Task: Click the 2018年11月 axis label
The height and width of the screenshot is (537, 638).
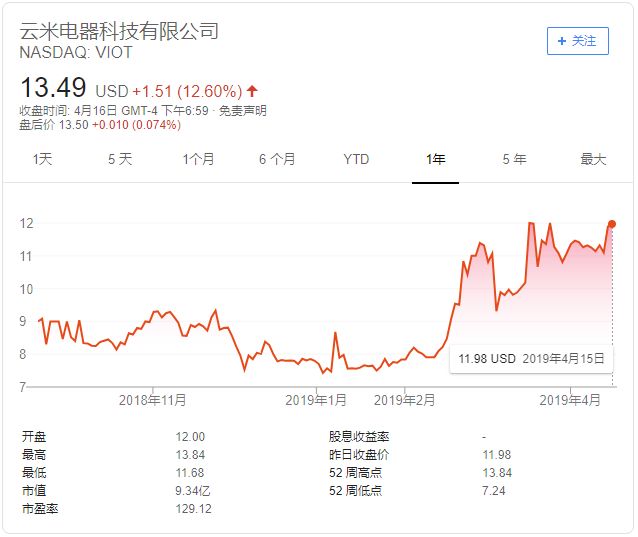Action: coord(153,400)
